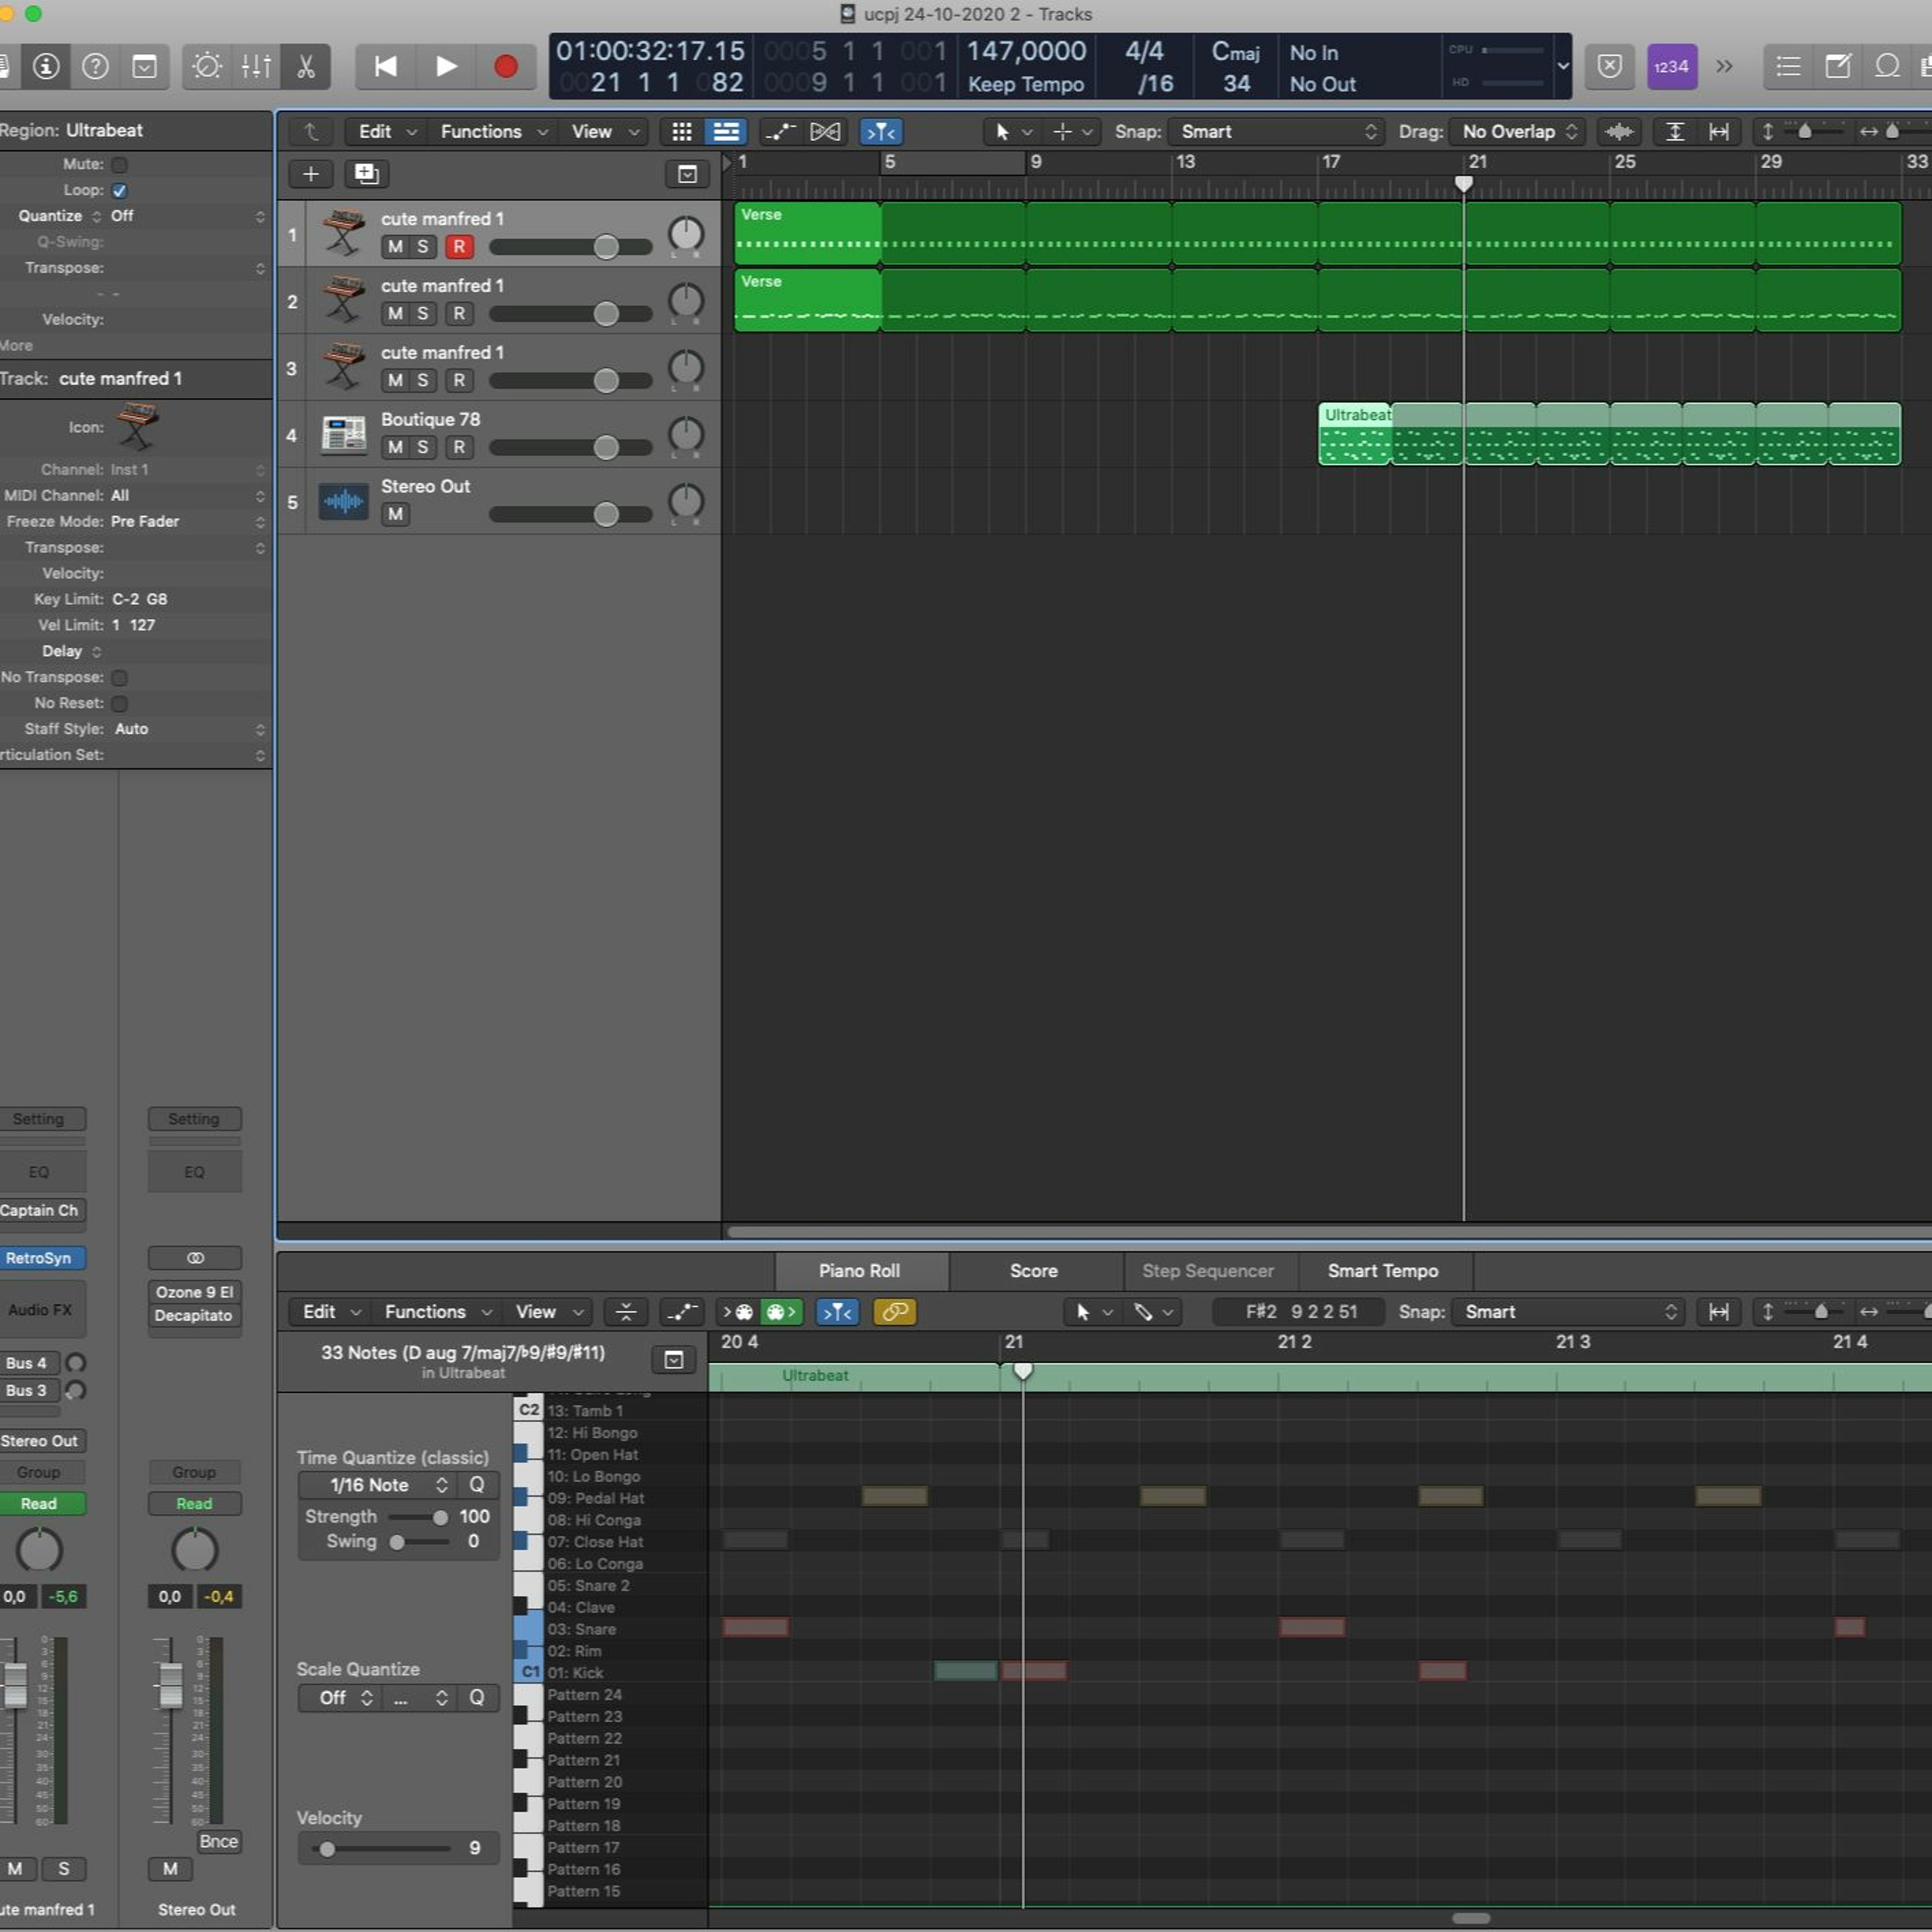Click the Go to Beginning icon
The height and width of the screenshot is (1932, 1932).
tap(386, 67)
